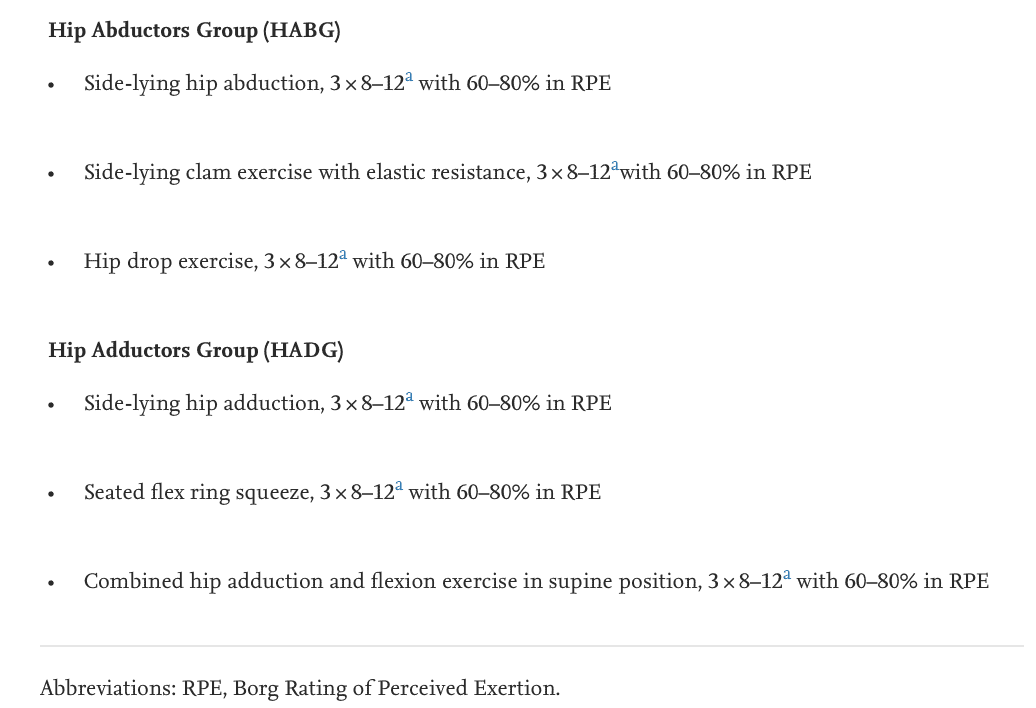Open footnote a after Hip drop exercise

pos(343,256)
